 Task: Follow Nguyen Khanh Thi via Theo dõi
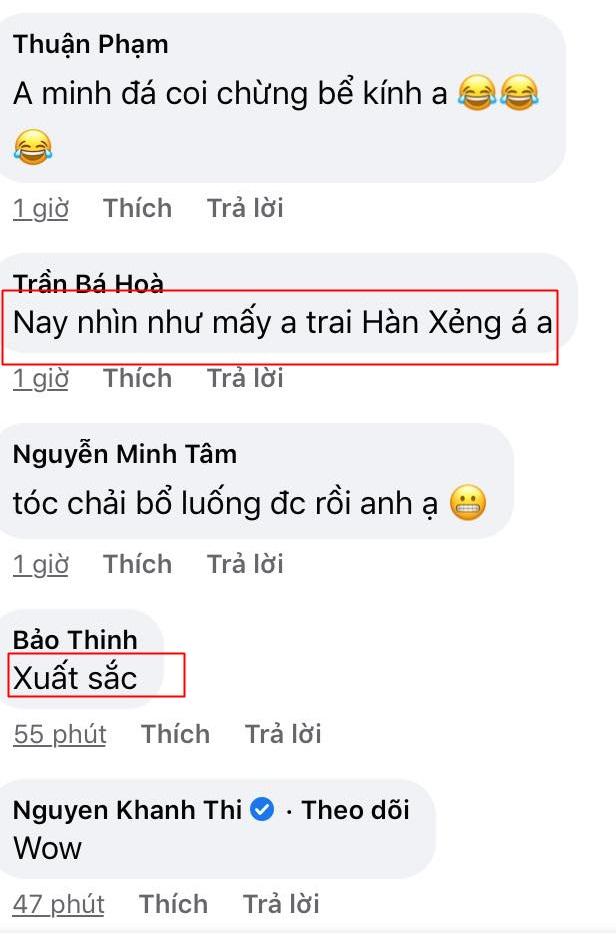coord(355,810)
